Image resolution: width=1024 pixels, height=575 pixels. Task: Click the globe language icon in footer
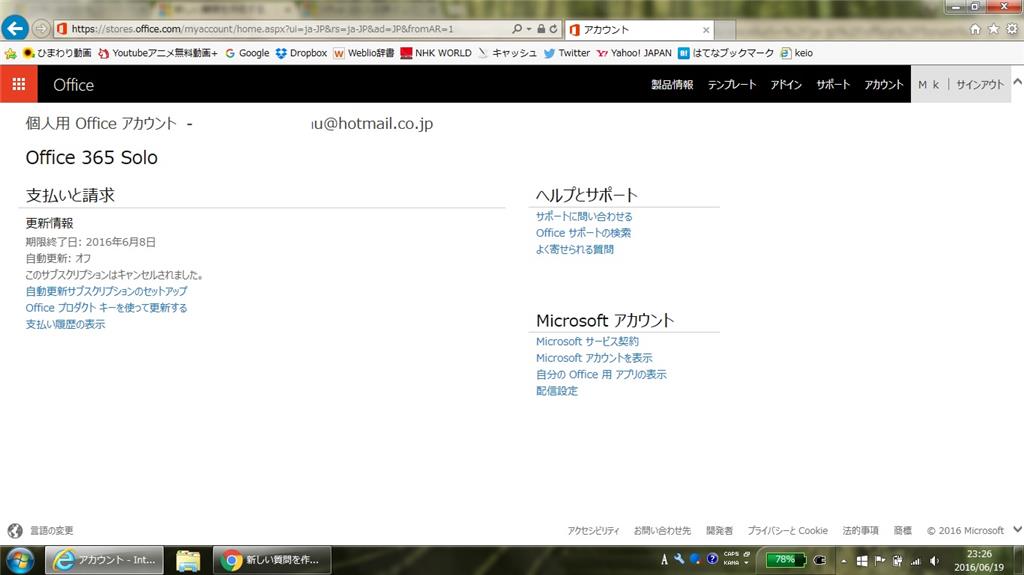point(15,531)
